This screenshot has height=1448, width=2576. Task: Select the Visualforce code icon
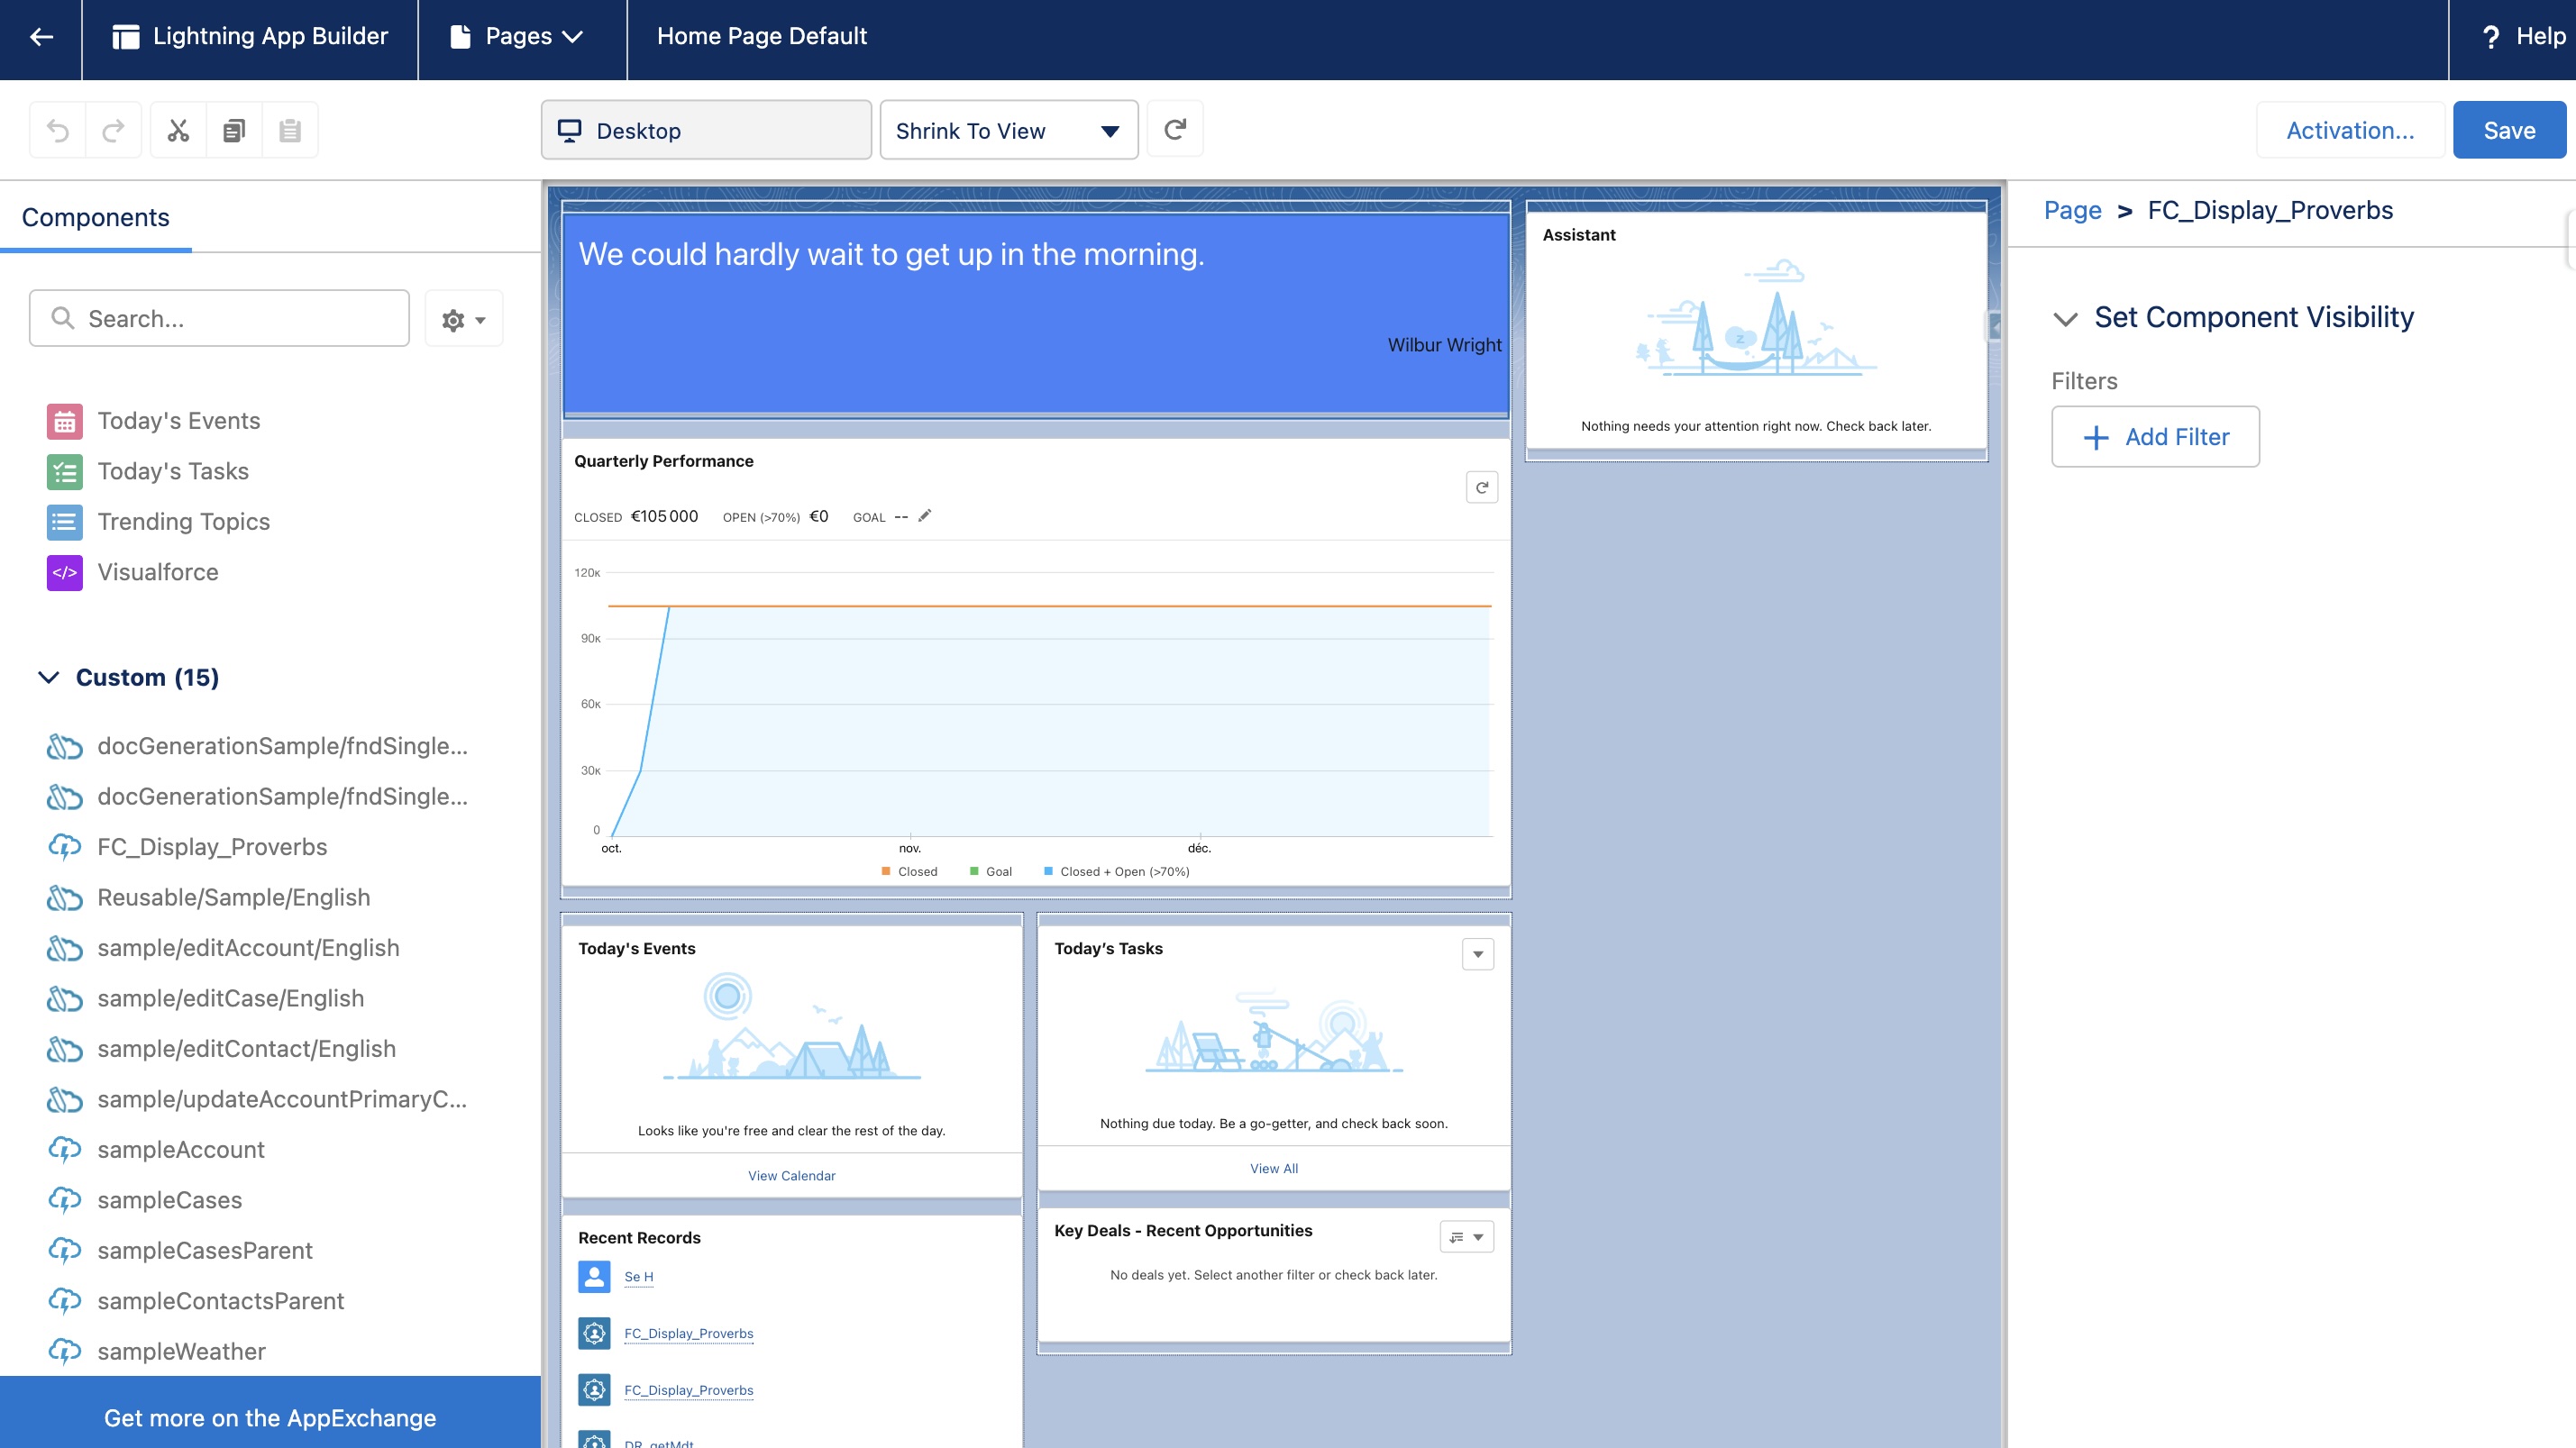pyautogui.click(x=65, y=573)
